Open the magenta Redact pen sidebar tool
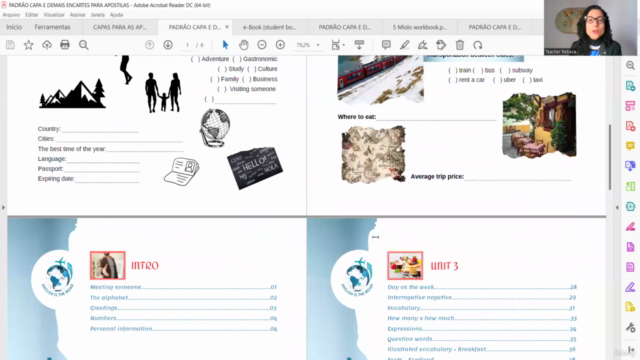This screenshot has width=640, height=360. 630,227
